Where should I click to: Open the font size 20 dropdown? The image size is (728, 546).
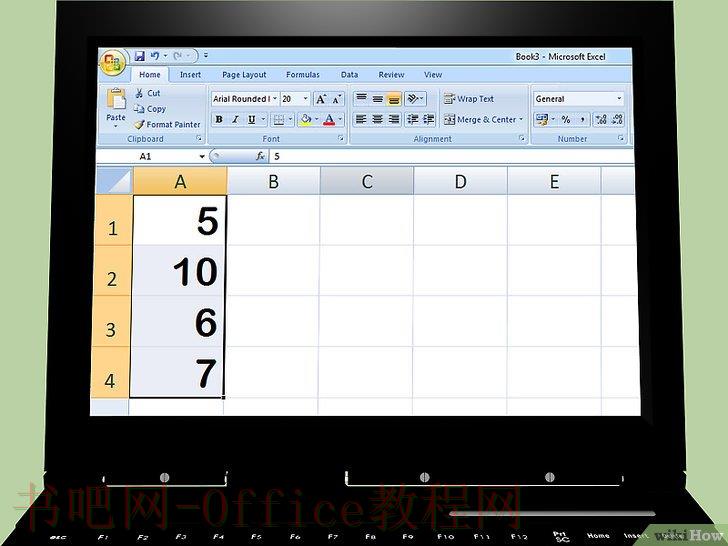tap(306, 98)
